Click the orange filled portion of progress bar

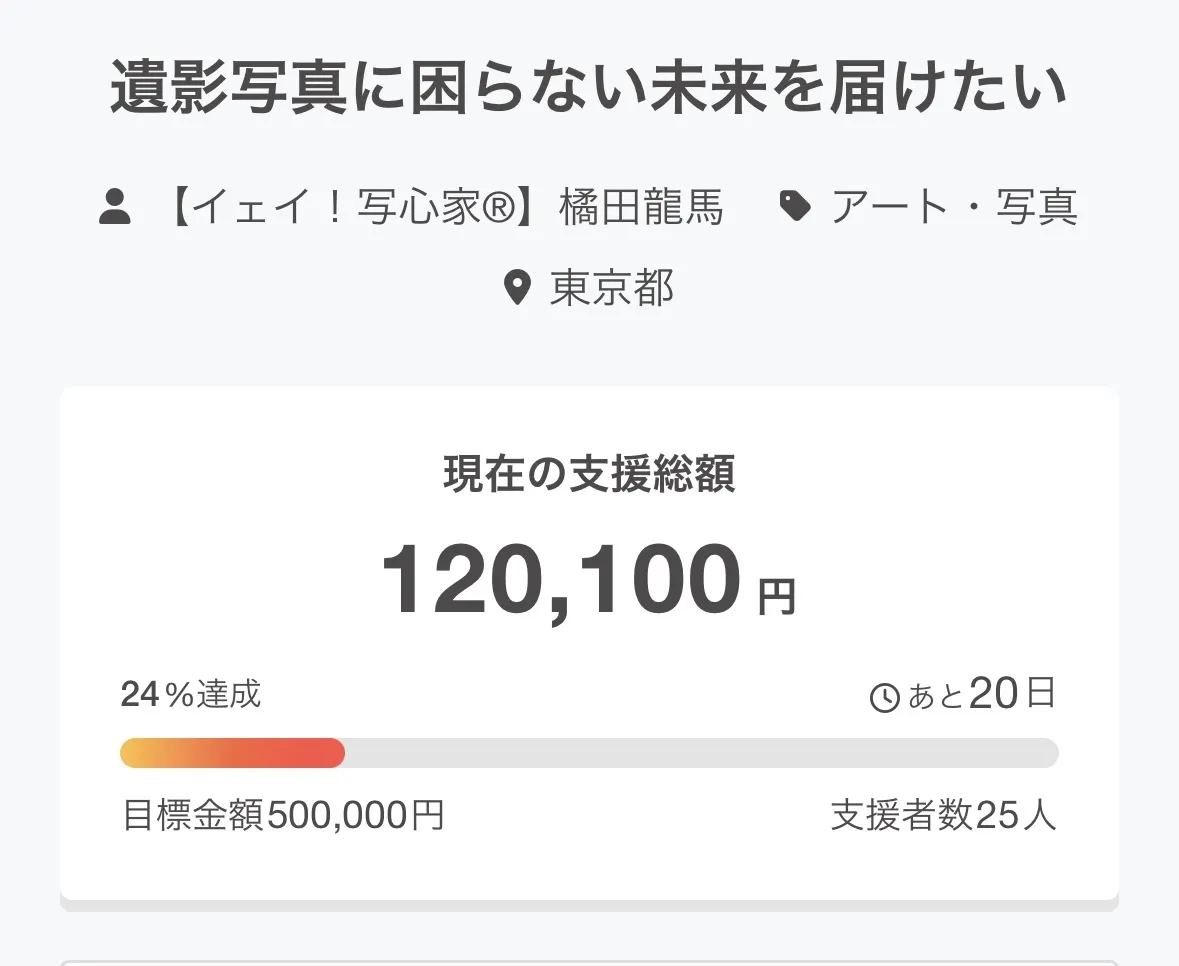click(232, 753)
